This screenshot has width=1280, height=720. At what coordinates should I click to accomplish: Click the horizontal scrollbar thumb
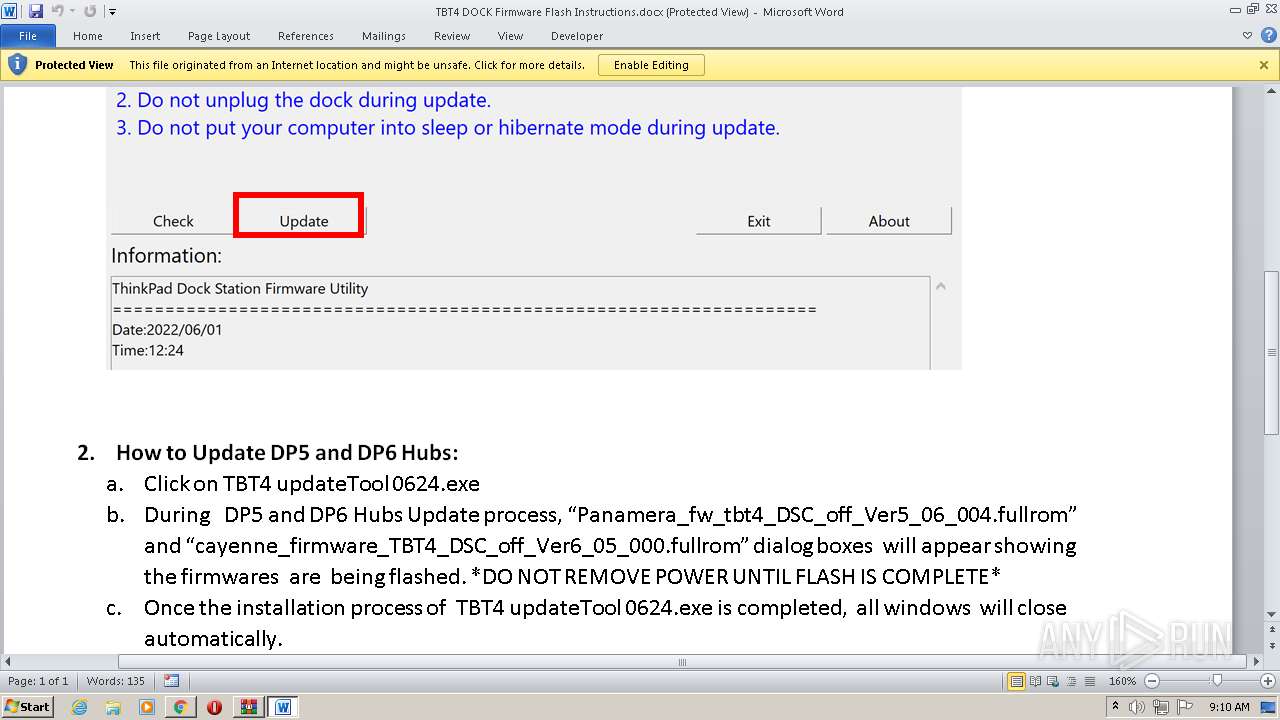coord(682,662)
